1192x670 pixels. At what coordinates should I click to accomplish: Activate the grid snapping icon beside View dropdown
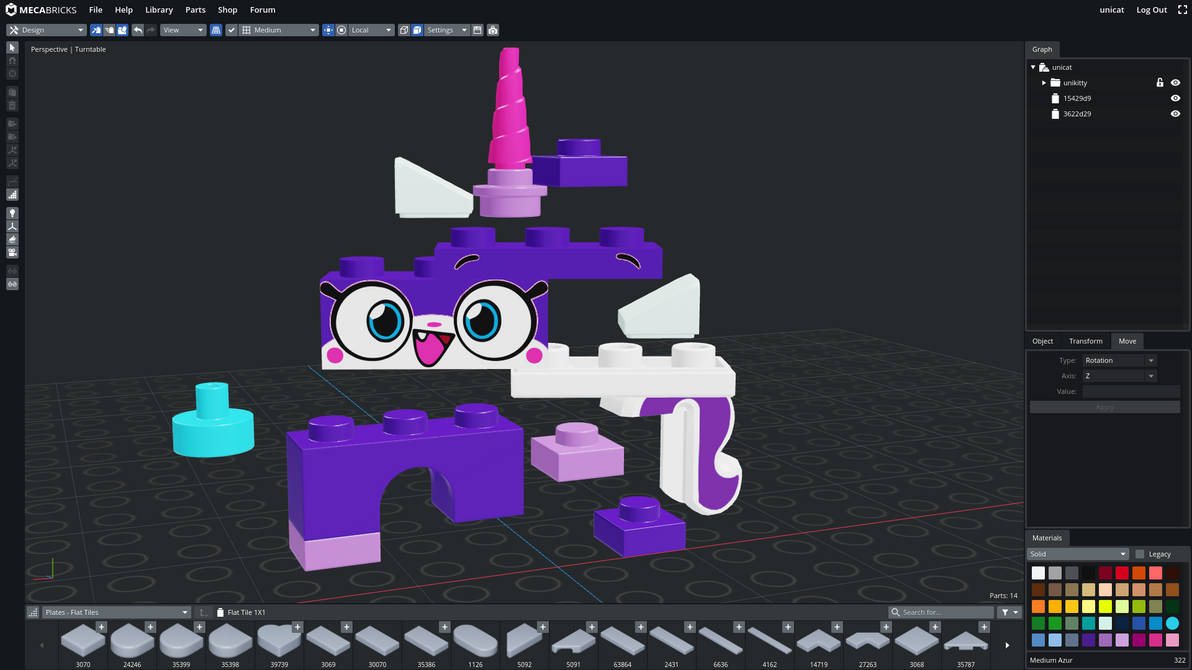click(216, 30)
